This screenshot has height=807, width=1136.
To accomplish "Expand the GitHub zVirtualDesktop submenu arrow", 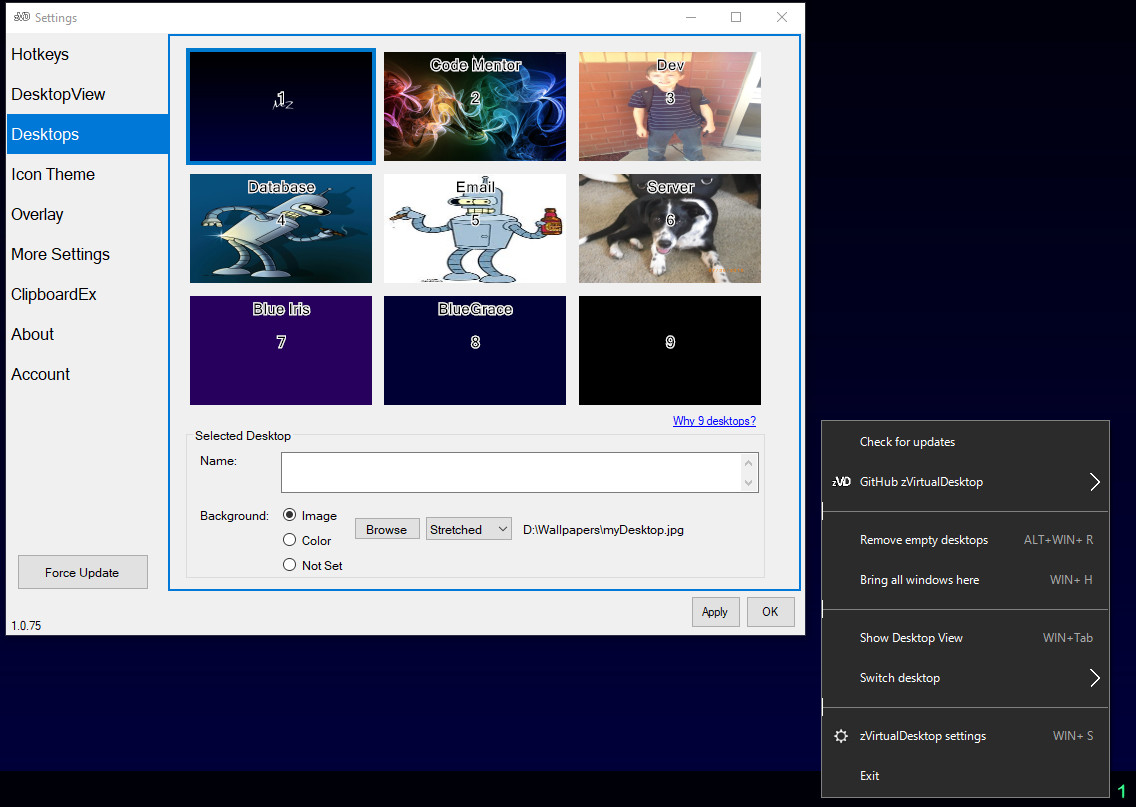I will point(1095,482).
